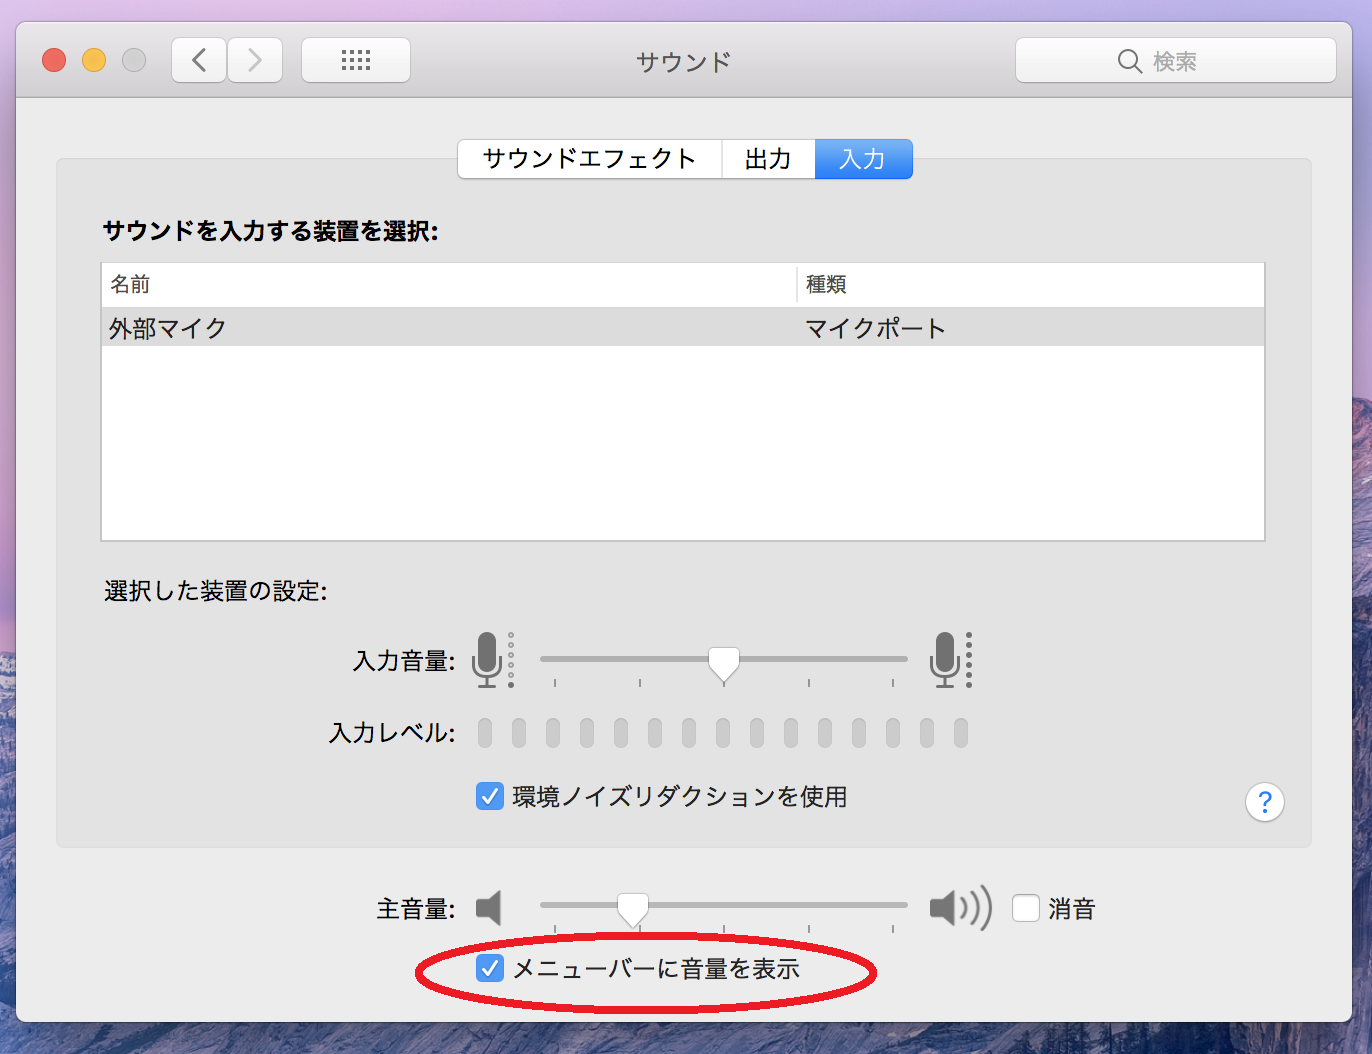Click the 種類 column header

click(1031, 285)
